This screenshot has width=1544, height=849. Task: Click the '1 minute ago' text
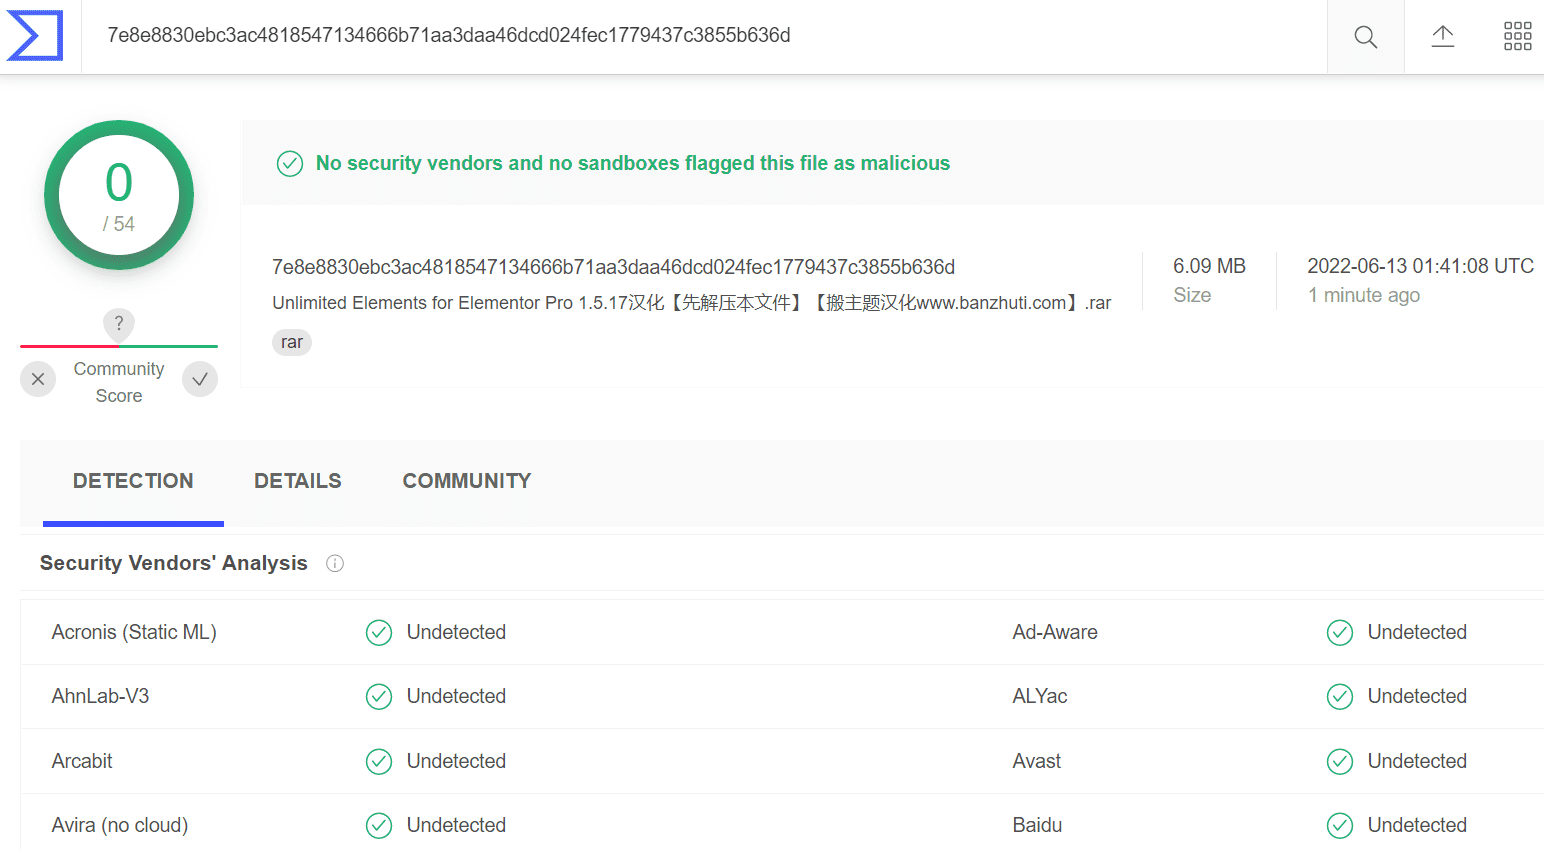pyautogui.click(x=1364, y=295)
